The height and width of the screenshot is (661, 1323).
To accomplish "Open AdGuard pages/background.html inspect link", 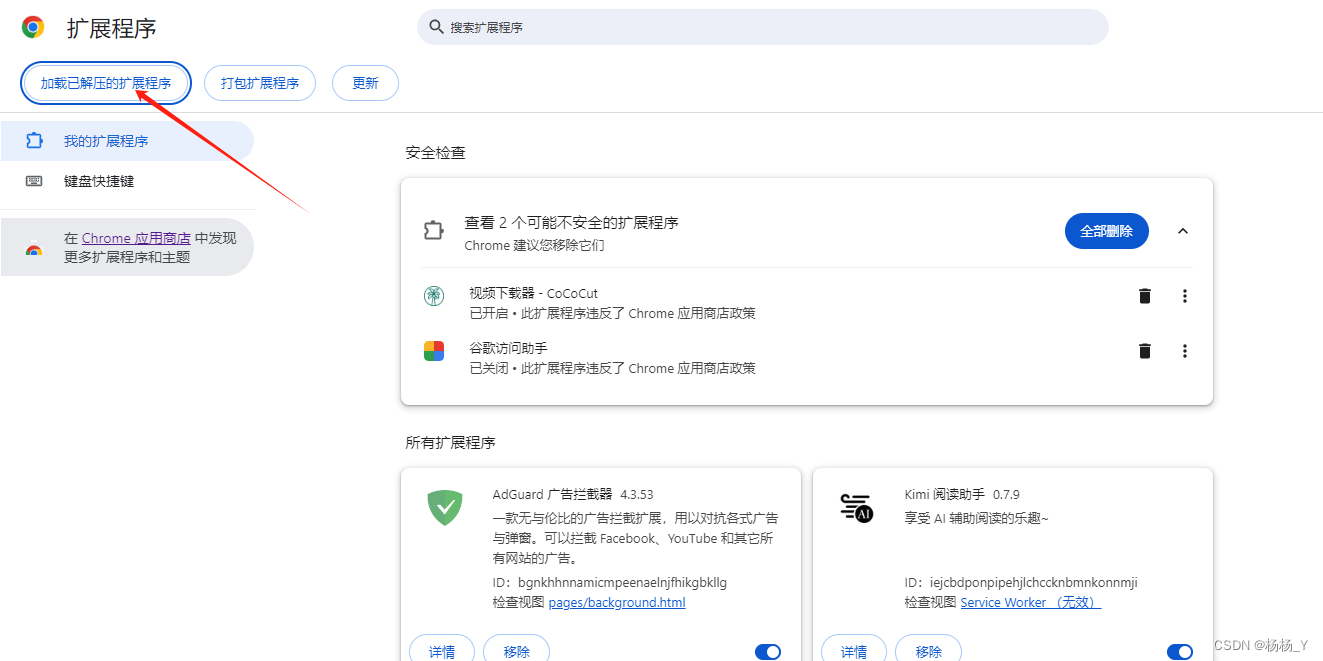I will tap(617, 602).
